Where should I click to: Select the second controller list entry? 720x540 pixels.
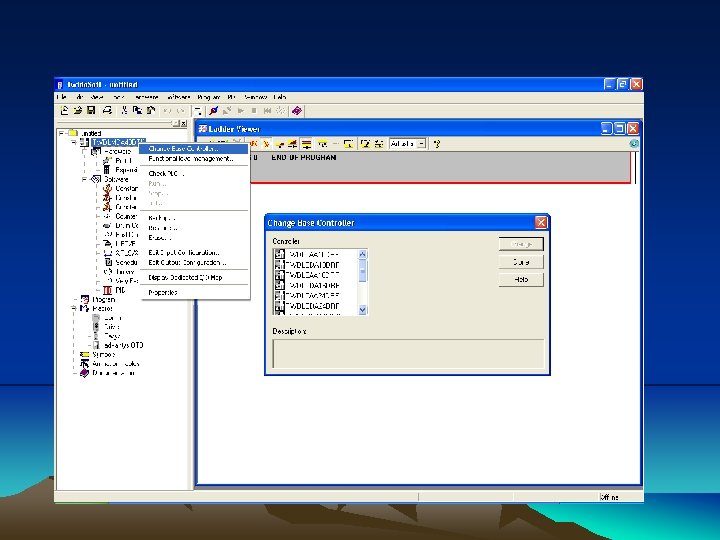click(x=315, y=265)
